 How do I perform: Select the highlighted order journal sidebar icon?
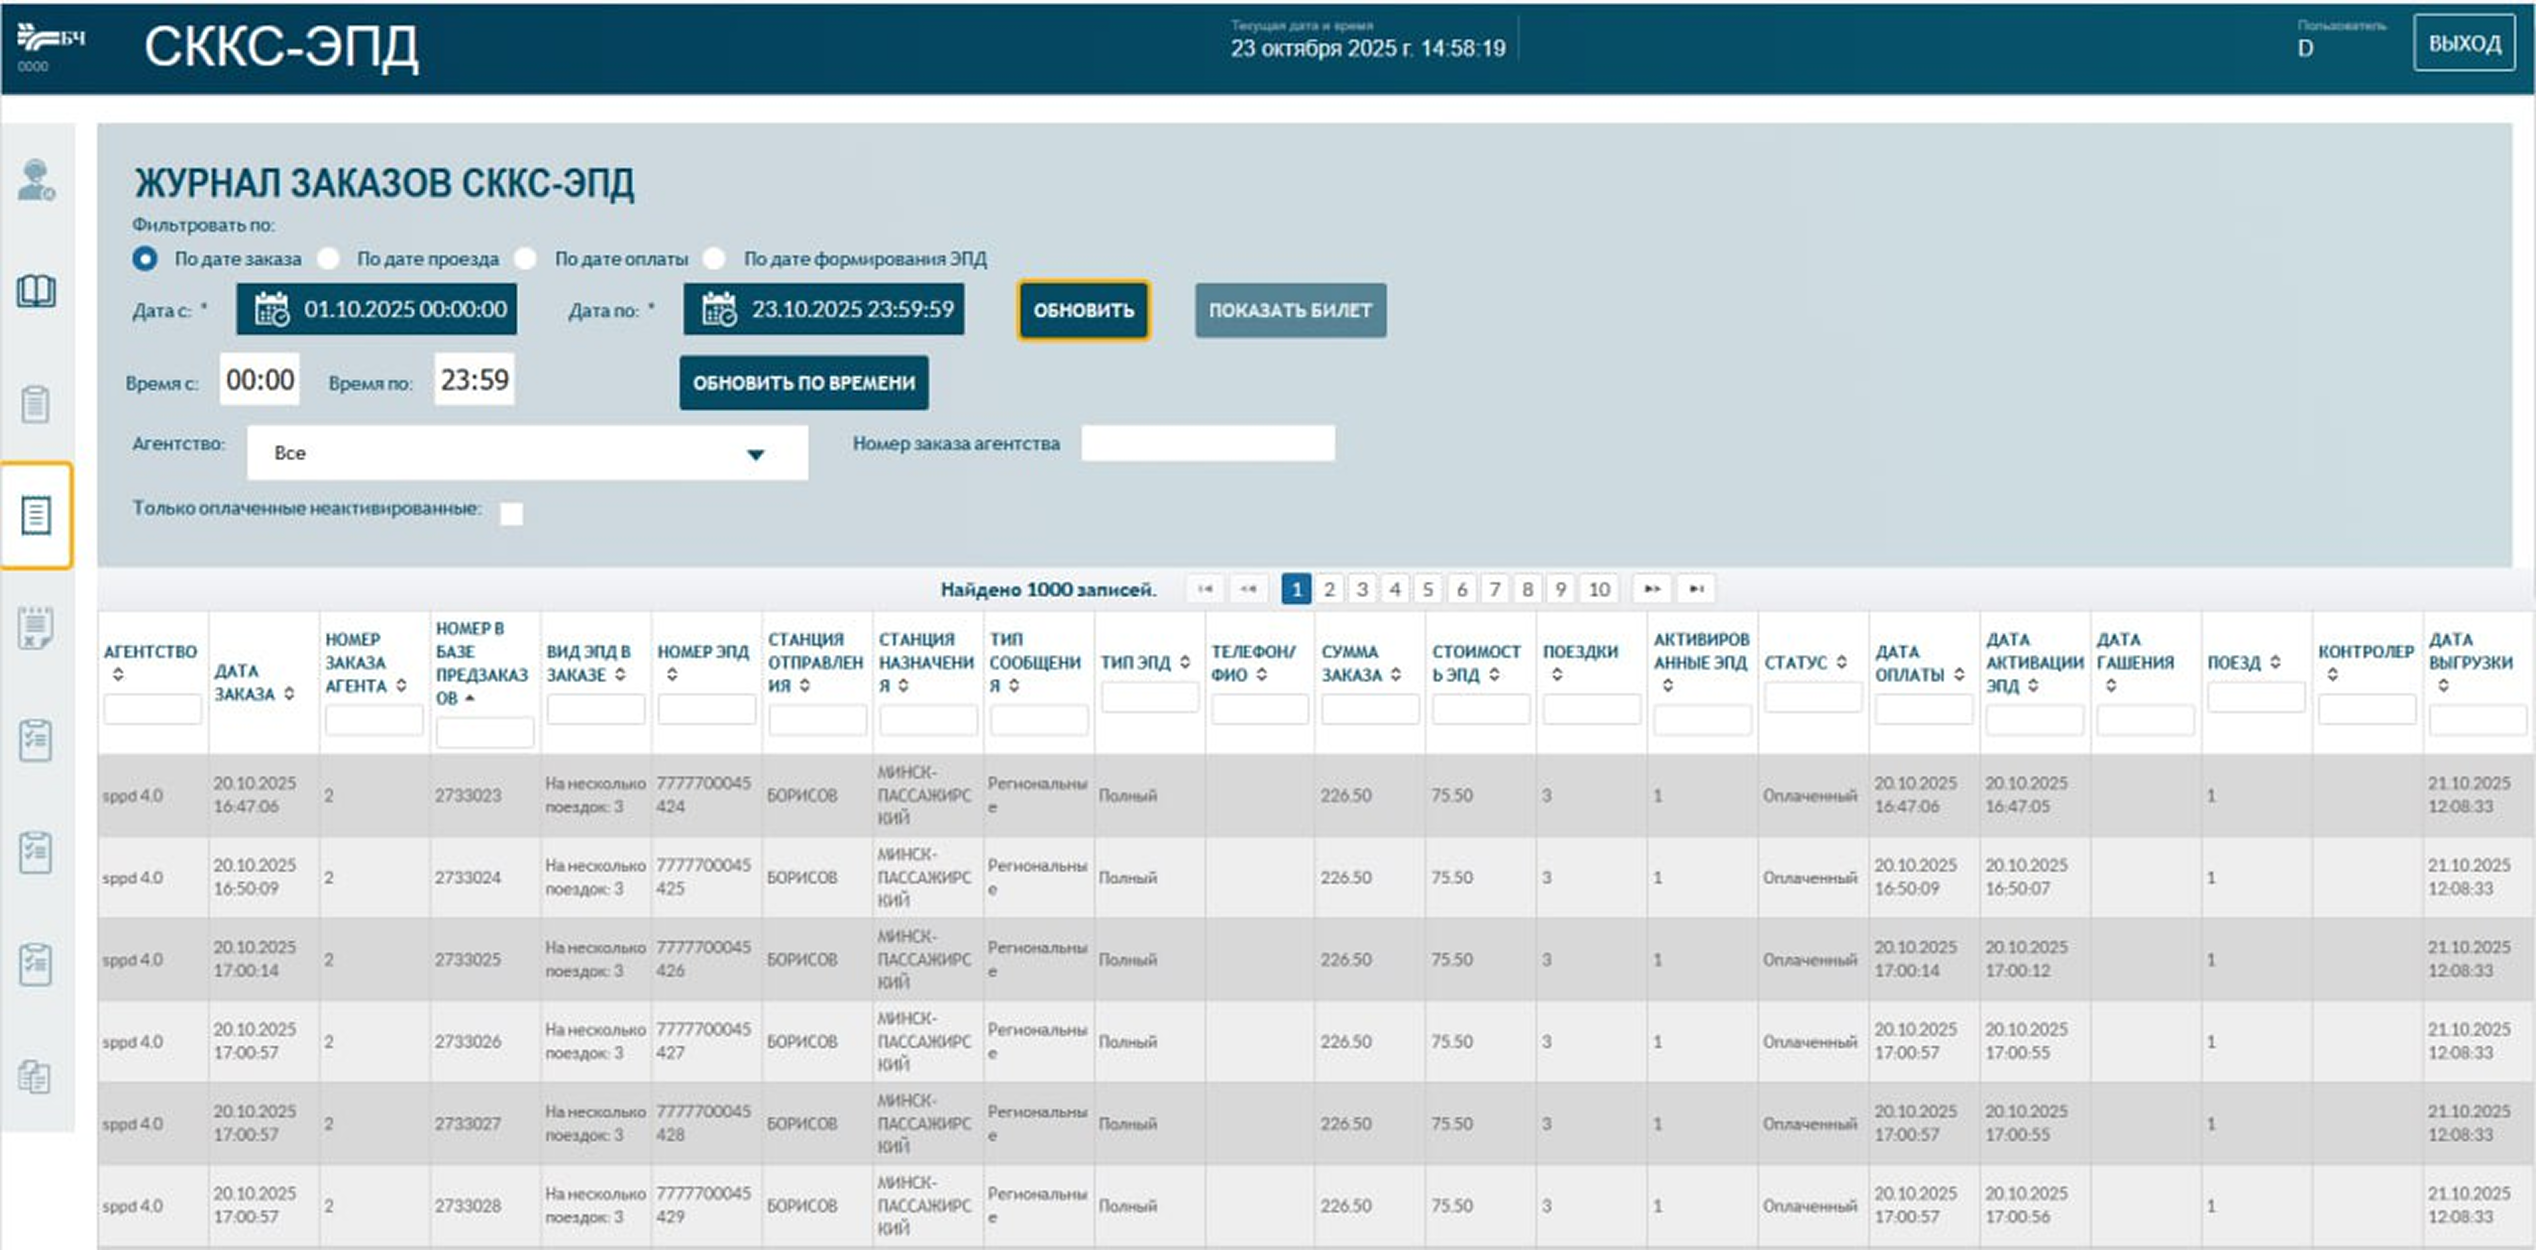click(x=36, y=515)
